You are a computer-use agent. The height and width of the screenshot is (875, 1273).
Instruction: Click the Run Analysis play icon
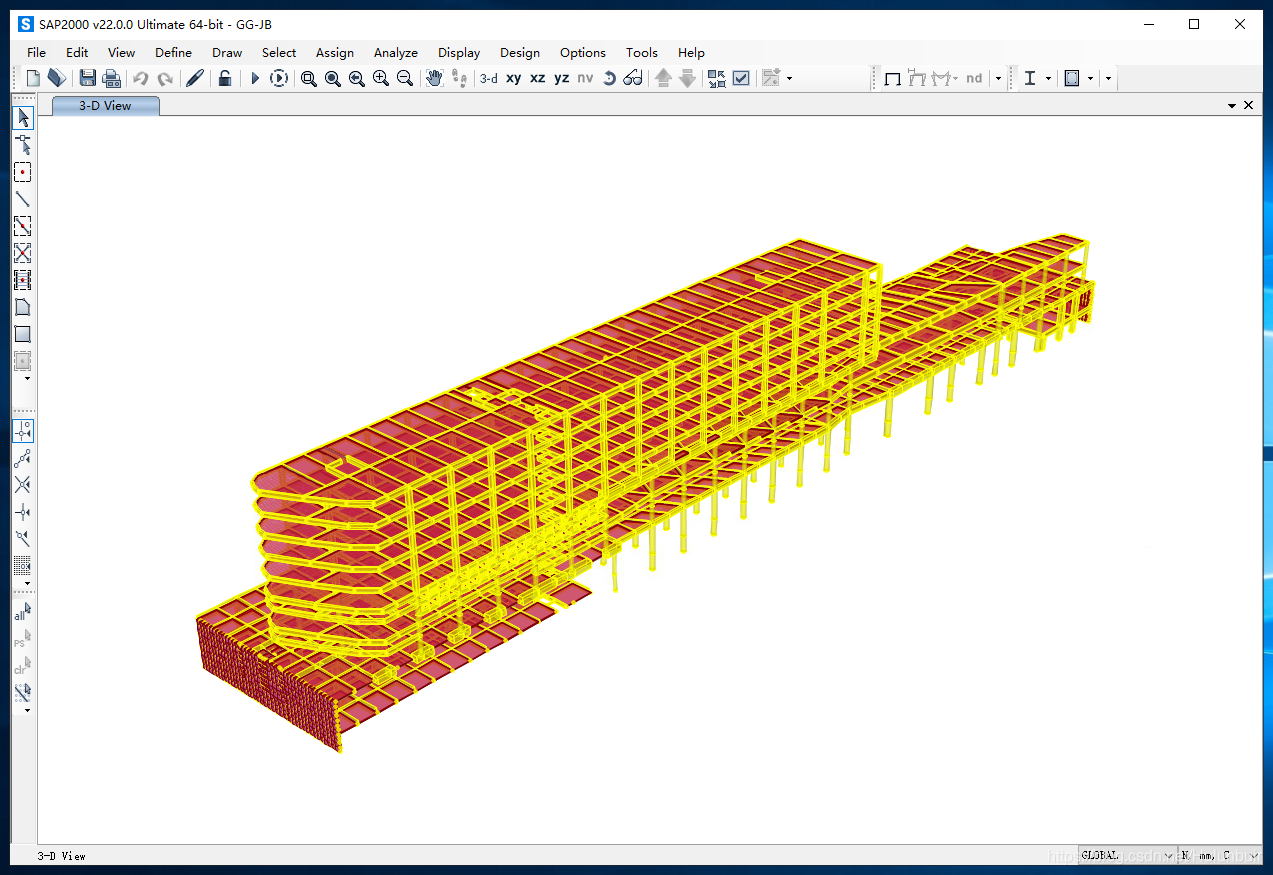(255, 78)
